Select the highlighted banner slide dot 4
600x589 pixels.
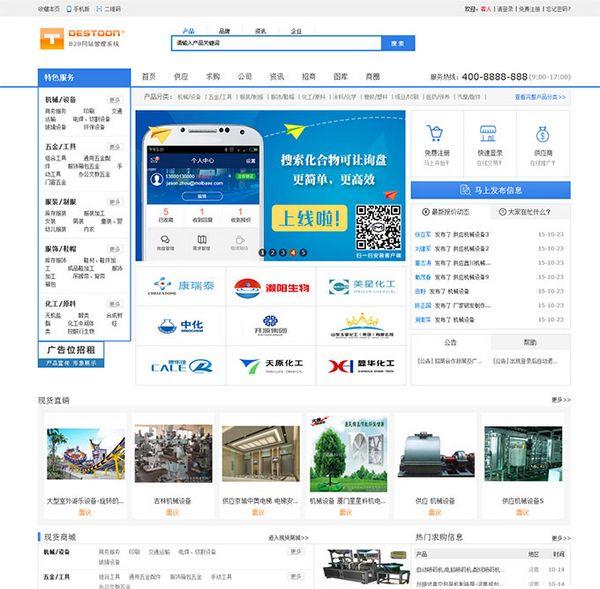tap(293, 253)
